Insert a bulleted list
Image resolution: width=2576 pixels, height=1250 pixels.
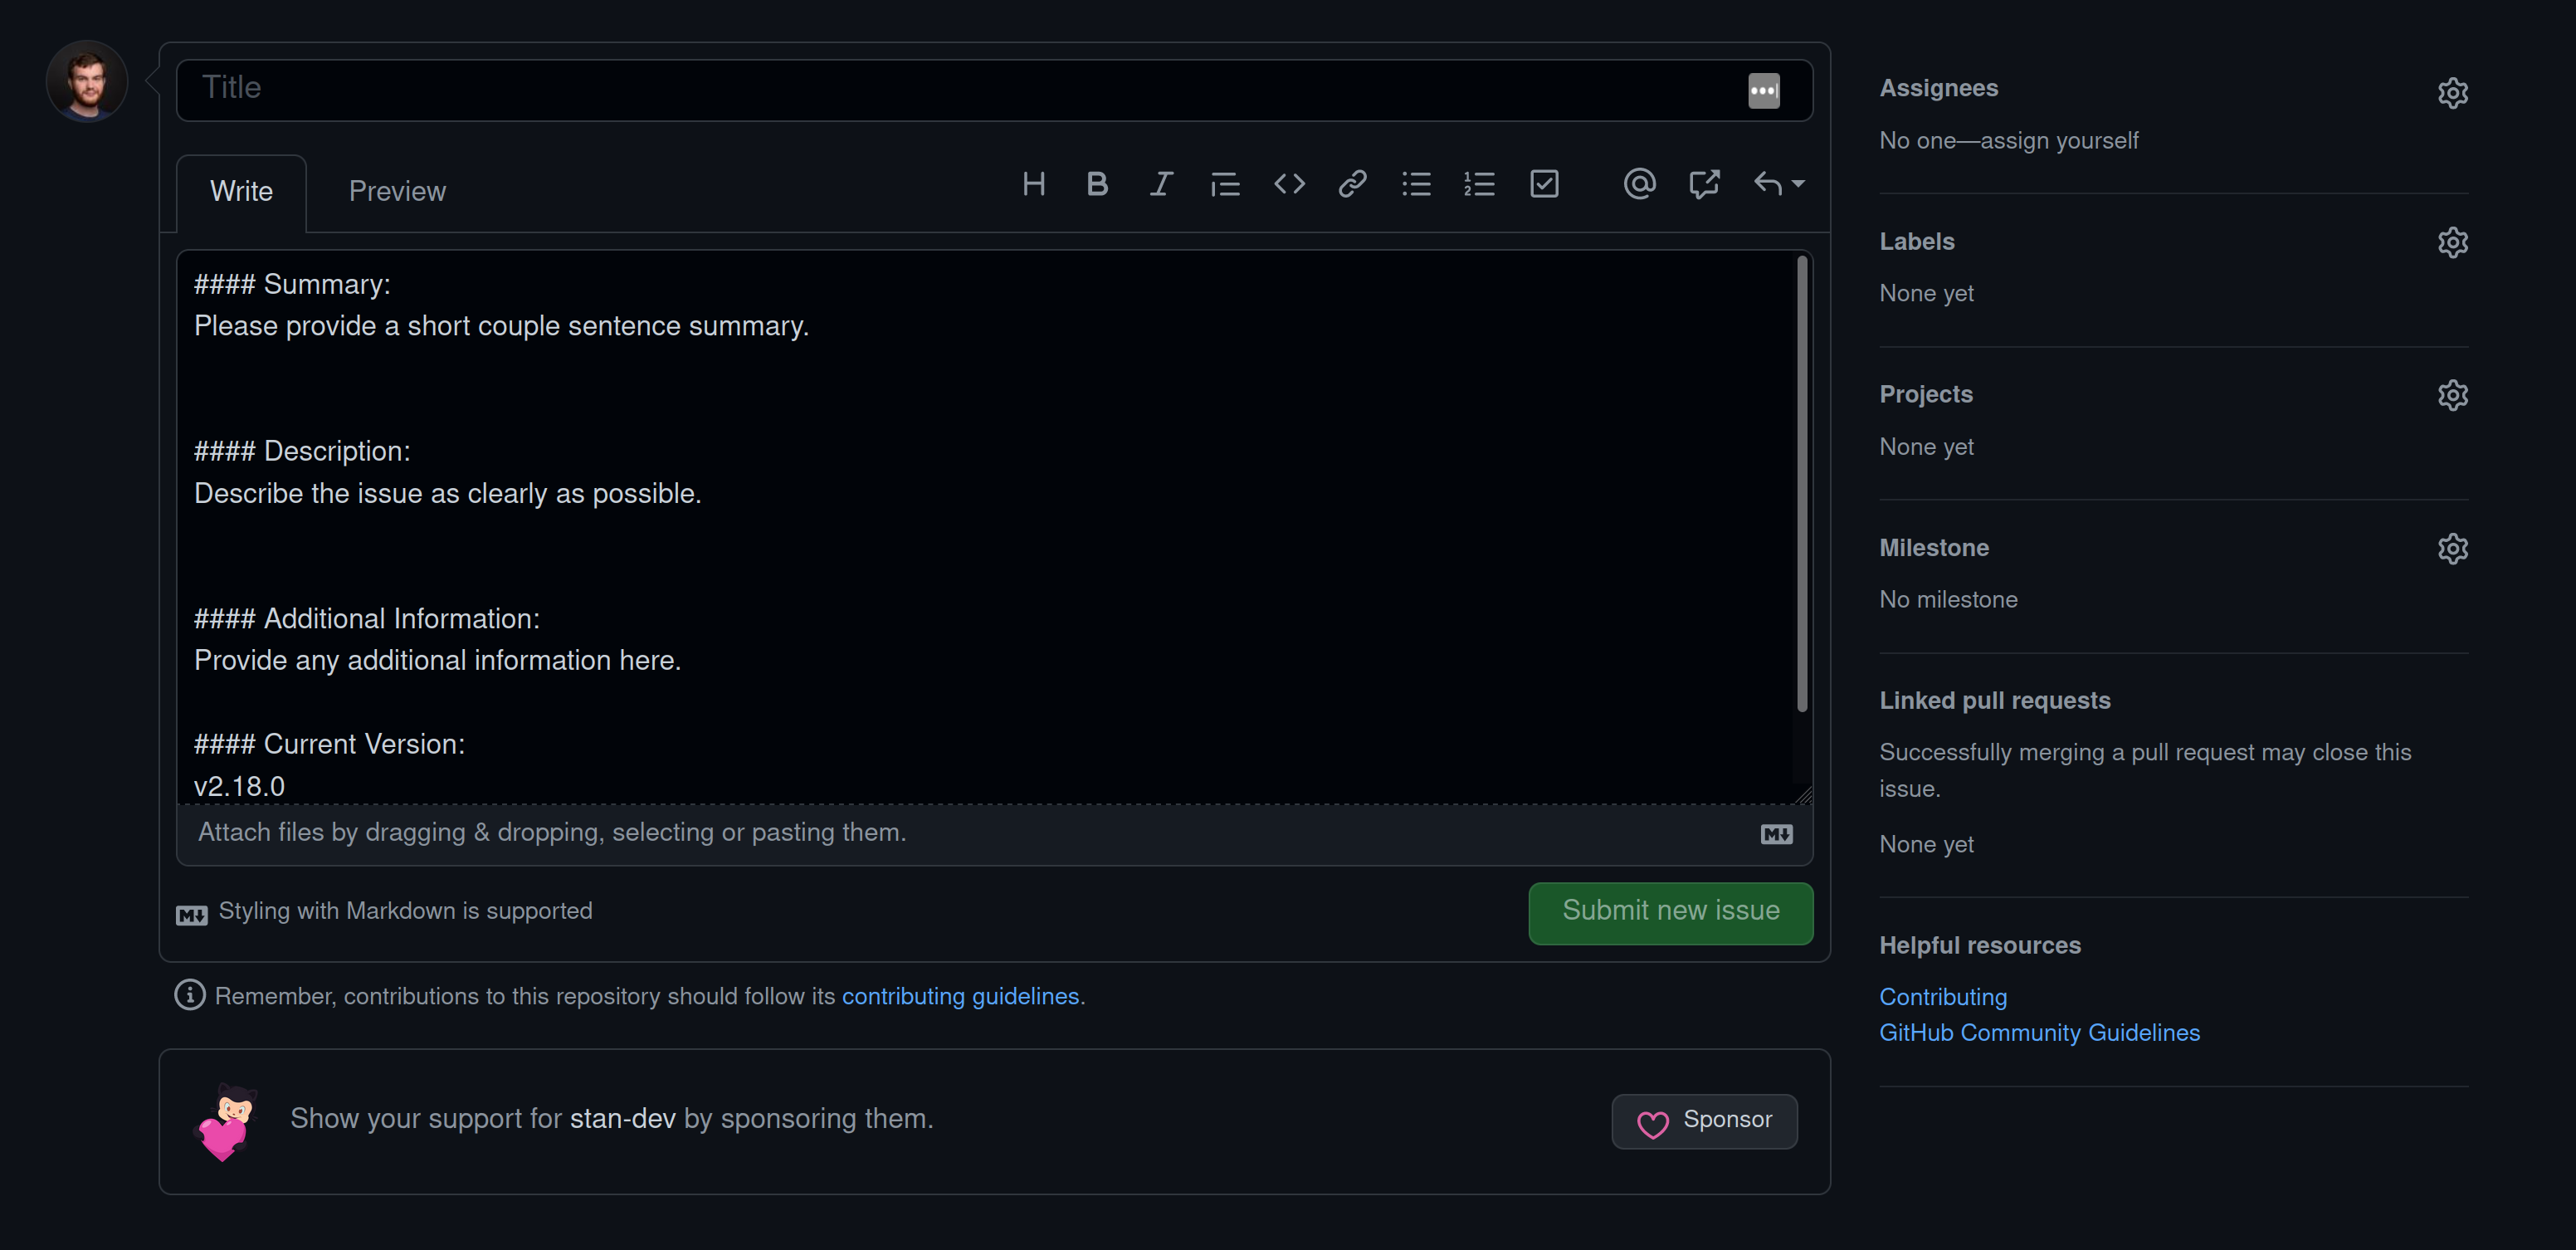(x=1416, y=184)
